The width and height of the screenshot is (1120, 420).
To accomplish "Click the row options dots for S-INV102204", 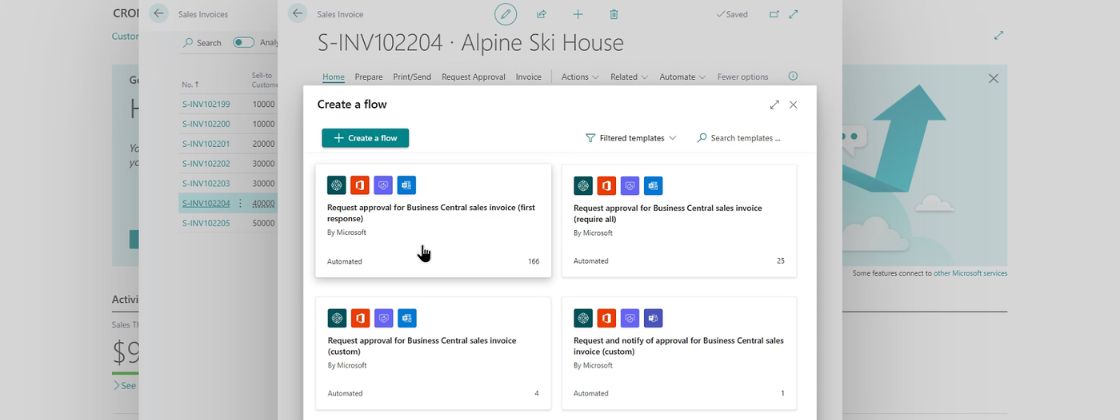I will (240, 204).
